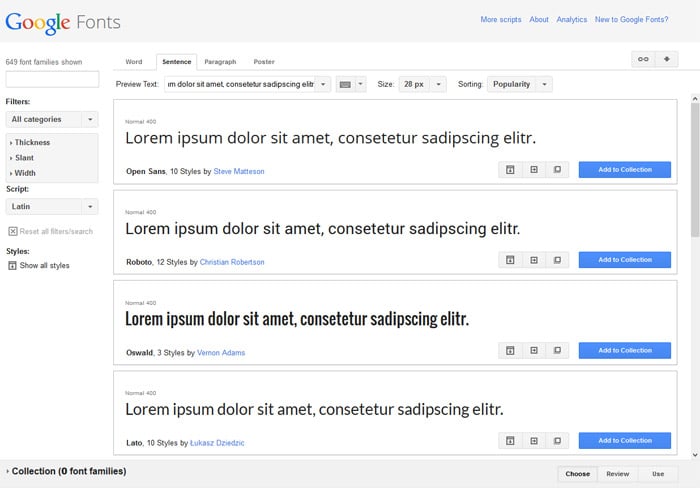
Task: Click the see-all-styles icon for Roboto
Action: (x=510, y=260)
